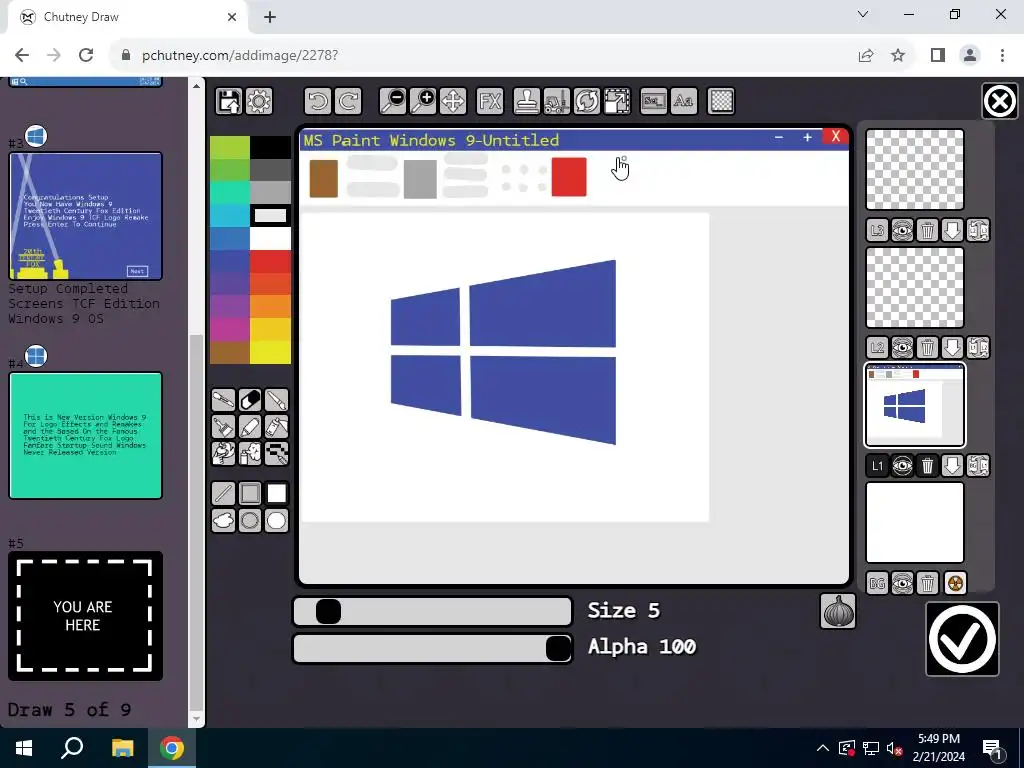The width and height of the screenshot is (1024, 768).
Task: Click the radioactive nuke icon on BG row
Action: tap(955, 583)
